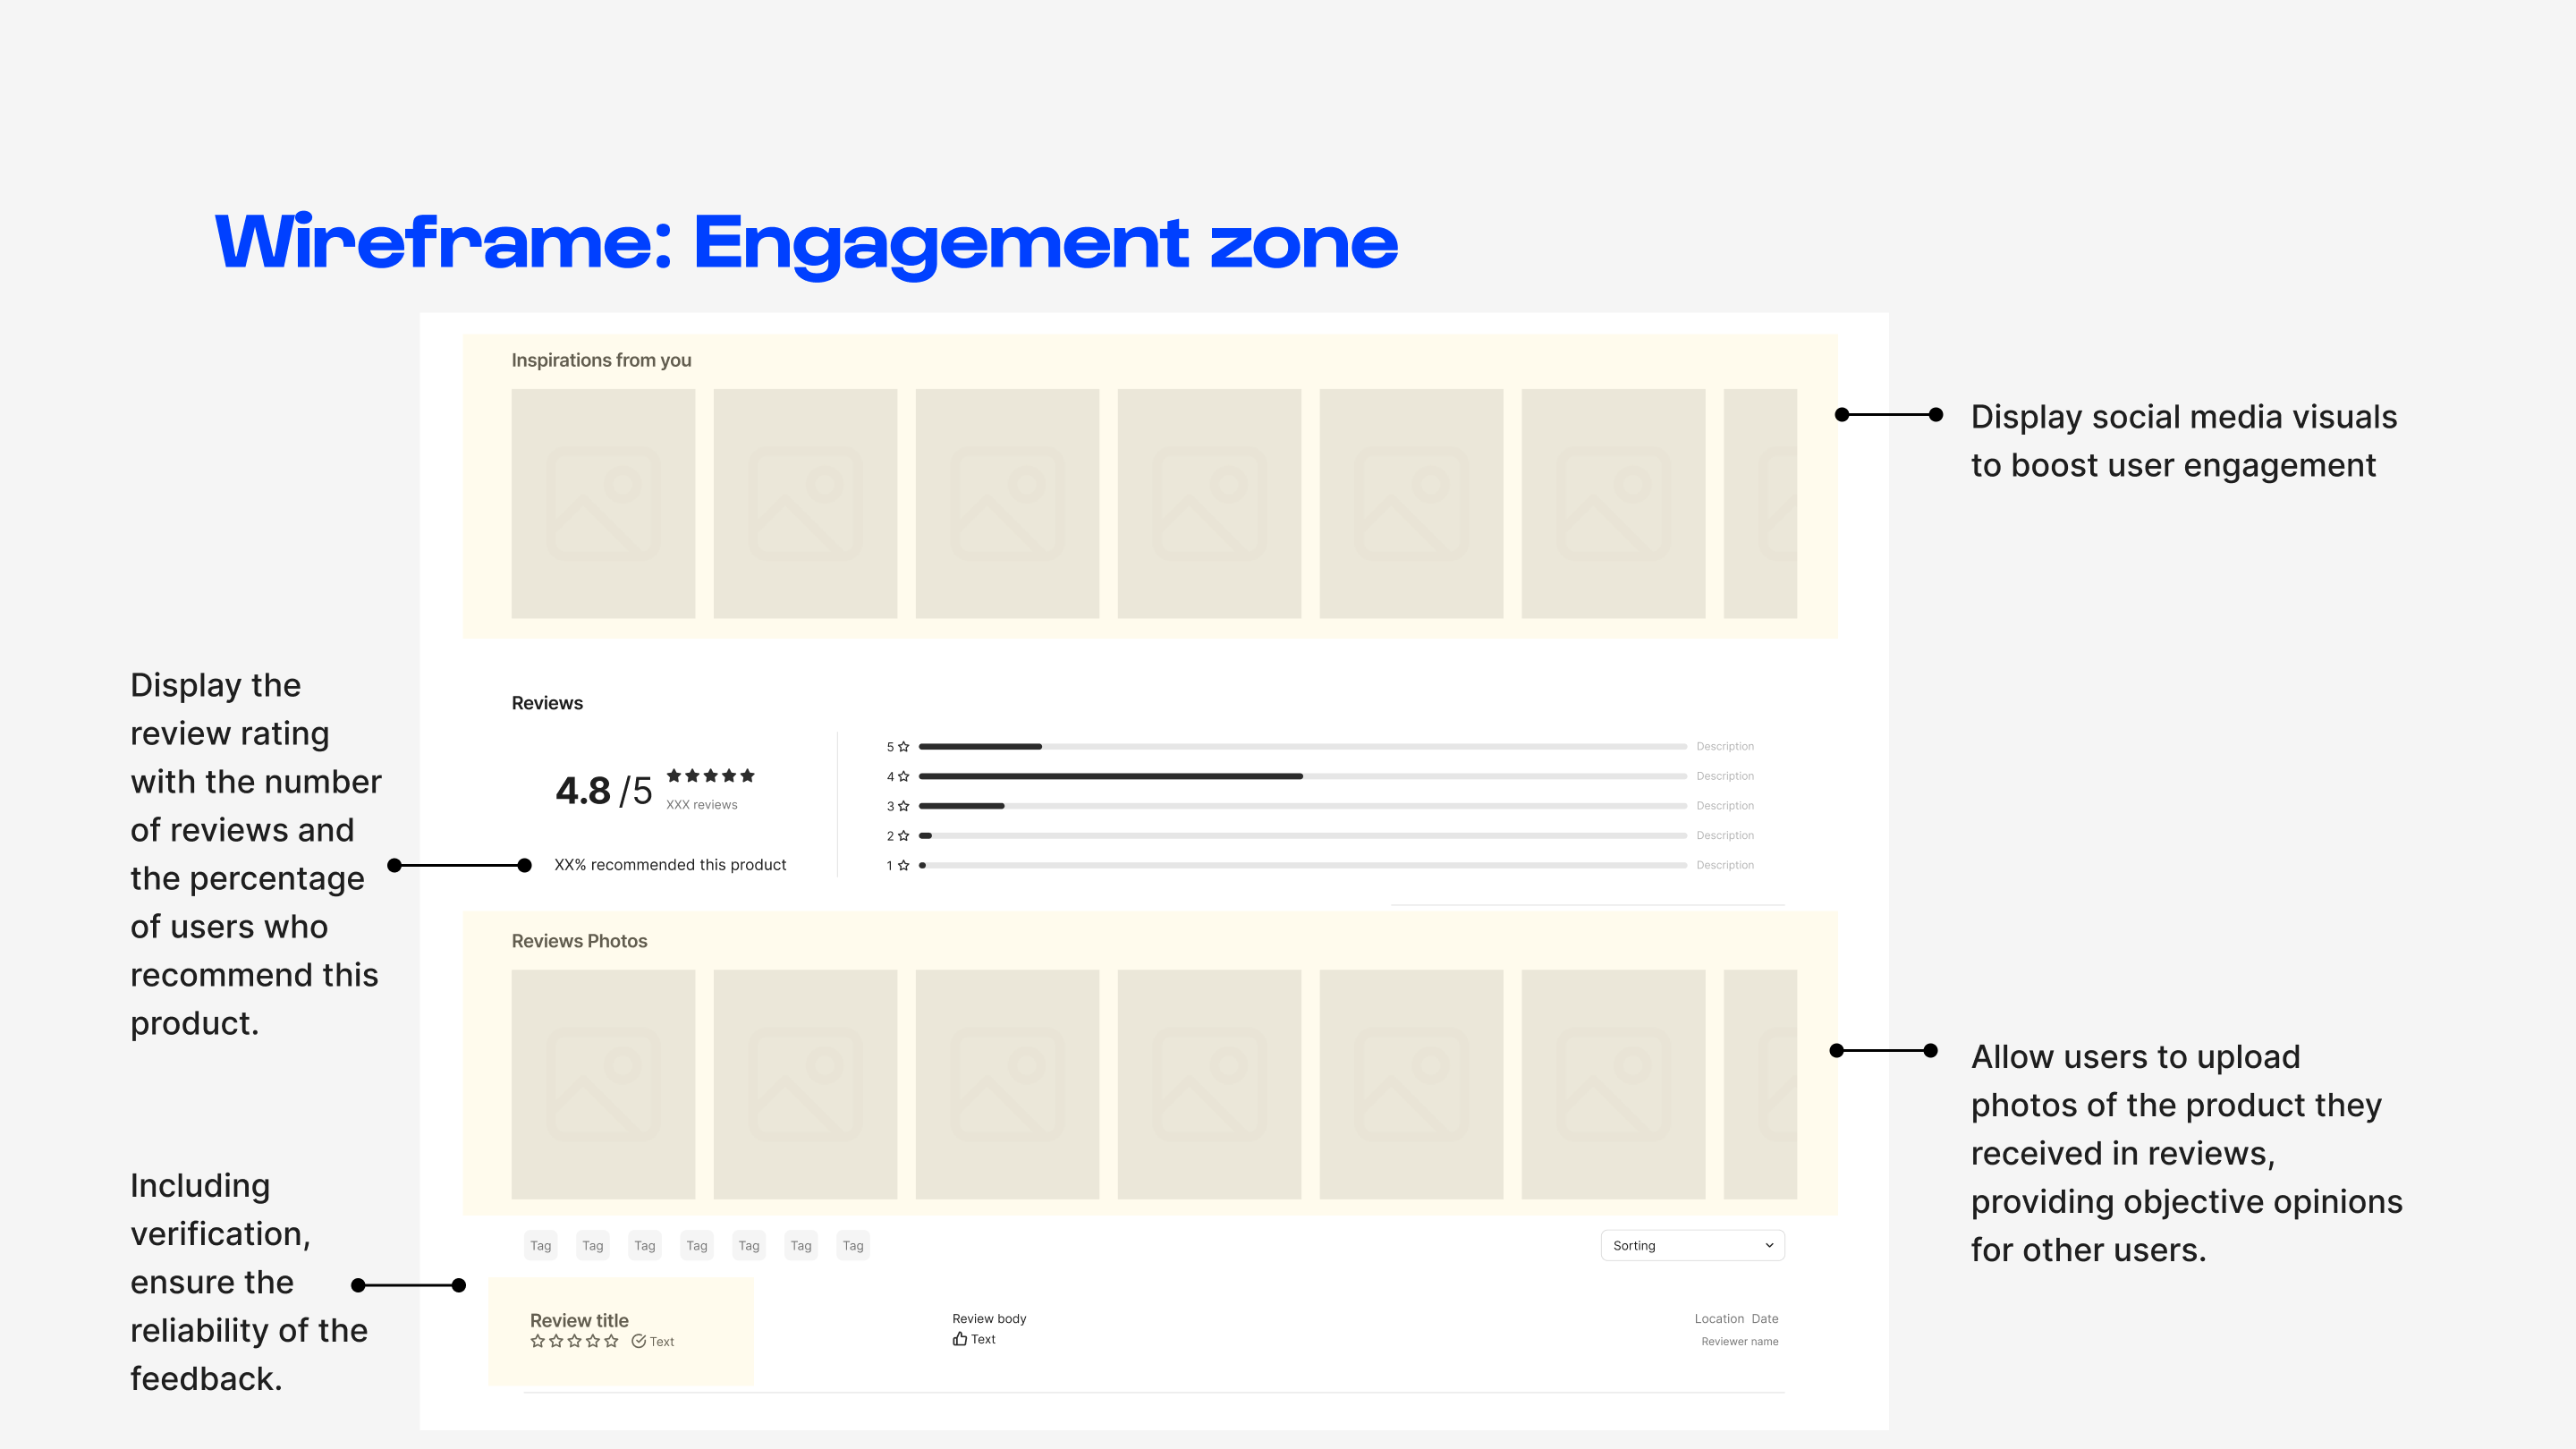The width and height of the screenshot is (2576, 1449).
Task: Click the fifth empty star under Review title
Action: [611, 1341]
